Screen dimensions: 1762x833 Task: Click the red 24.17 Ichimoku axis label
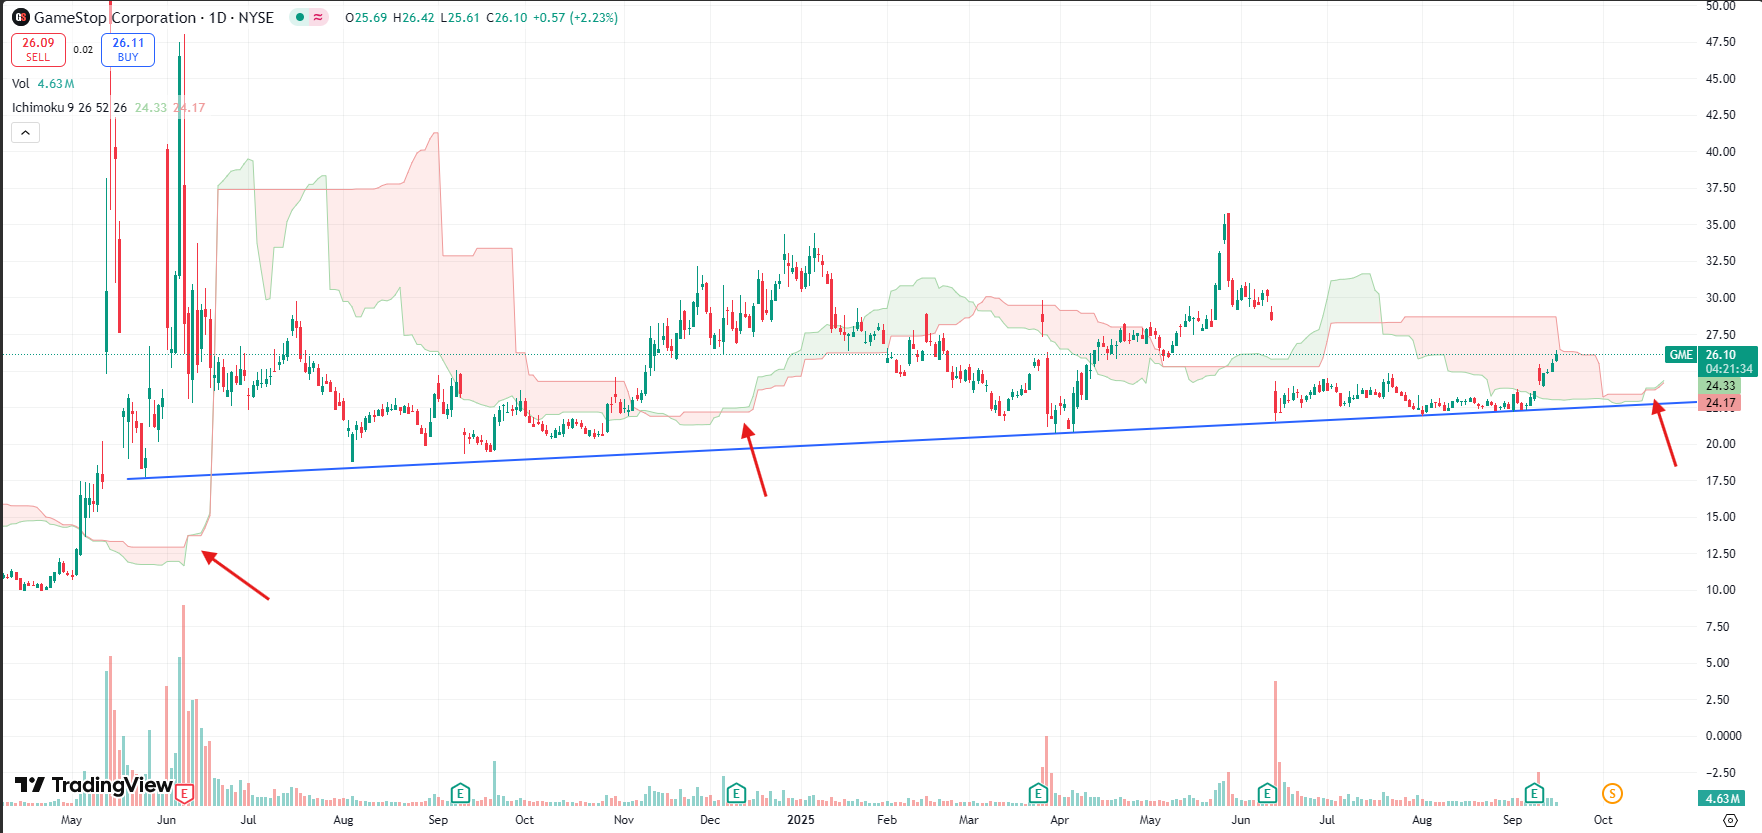point(1720,403)
